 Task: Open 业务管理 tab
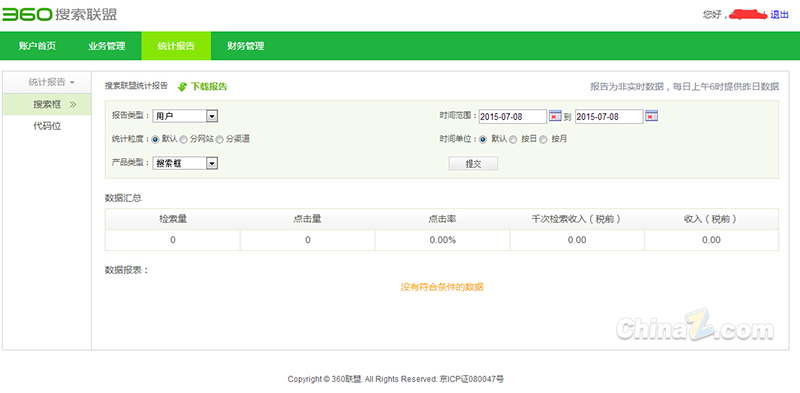point(107,46)
